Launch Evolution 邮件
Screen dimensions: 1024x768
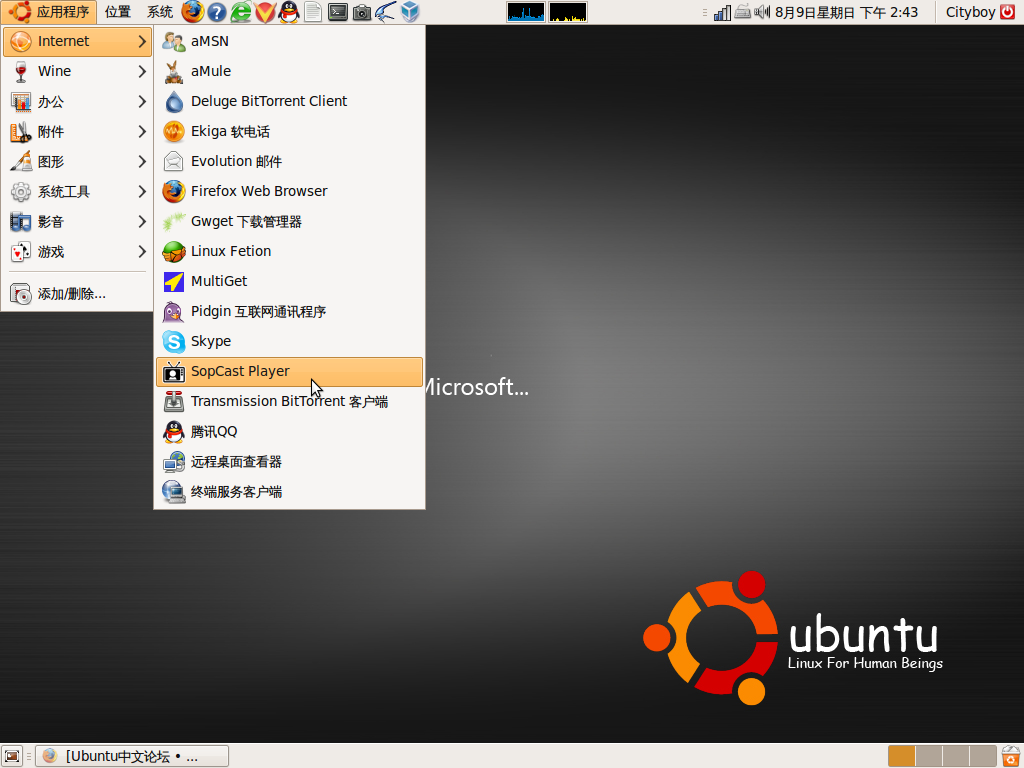(x=289, y=161)
